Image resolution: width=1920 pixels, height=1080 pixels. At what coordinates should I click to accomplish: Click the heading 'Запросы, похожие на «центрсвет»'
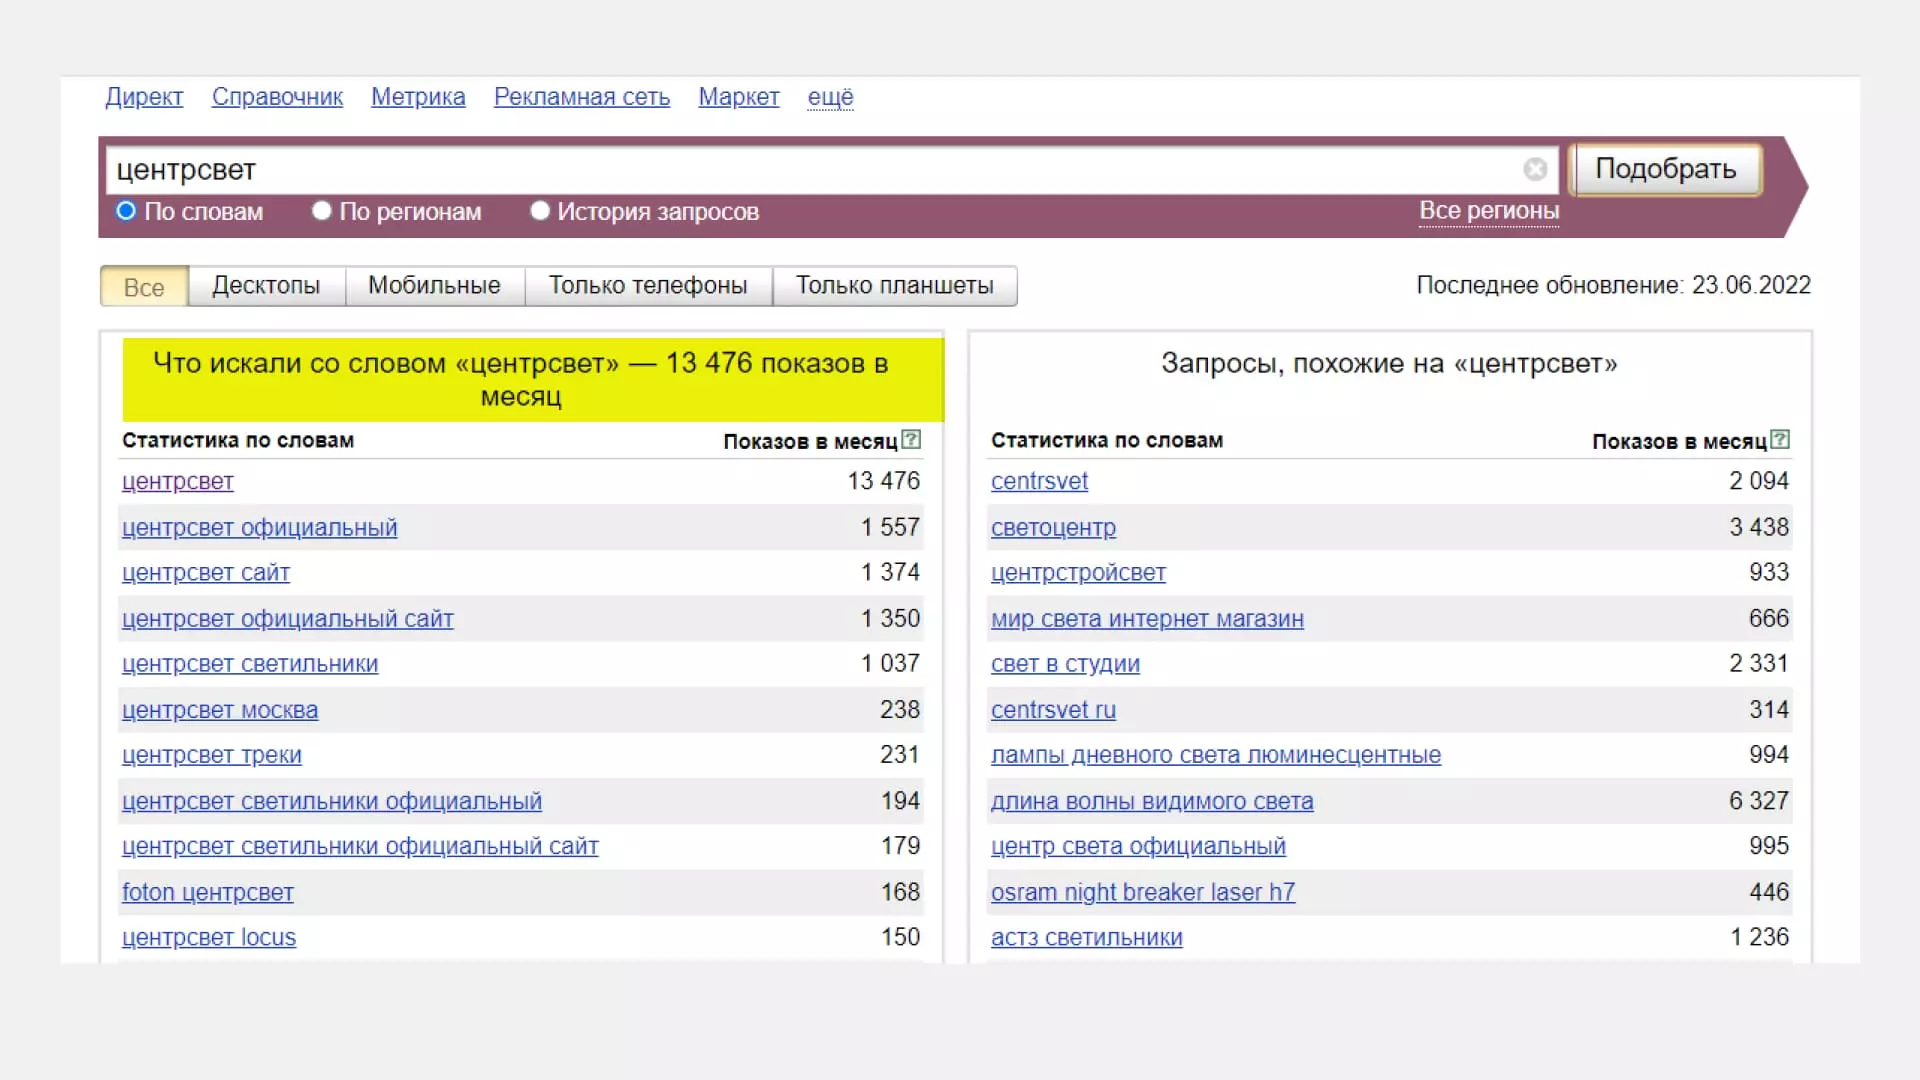coord(1389,364)
